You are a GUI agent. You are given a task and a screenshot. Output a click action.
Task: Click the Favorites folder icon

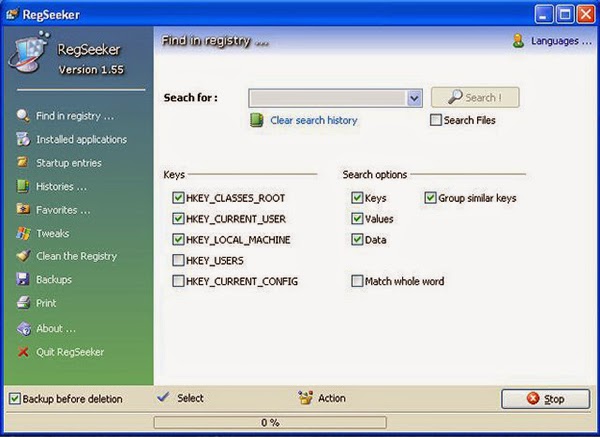23,210
